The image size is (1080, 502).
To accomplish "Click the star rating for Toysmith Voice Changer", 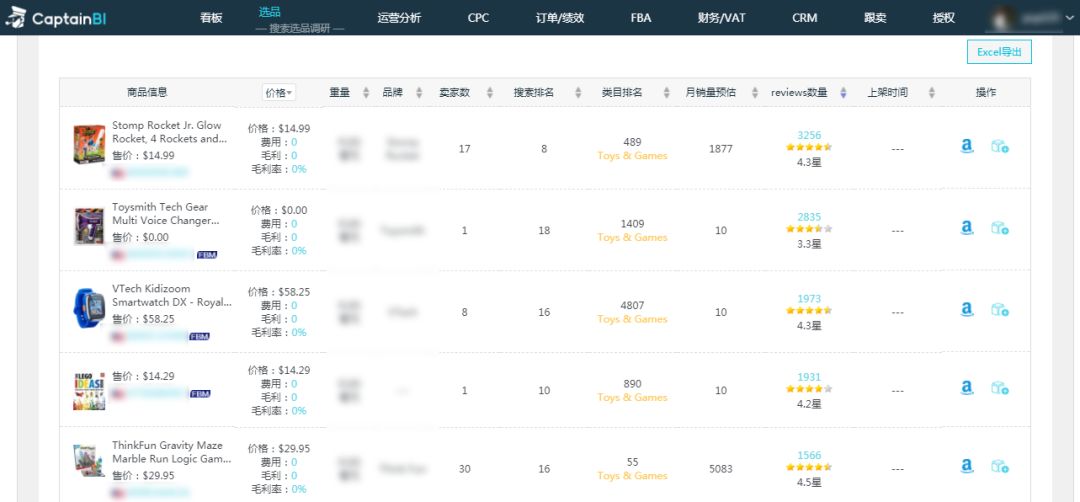I will [809, 229].
